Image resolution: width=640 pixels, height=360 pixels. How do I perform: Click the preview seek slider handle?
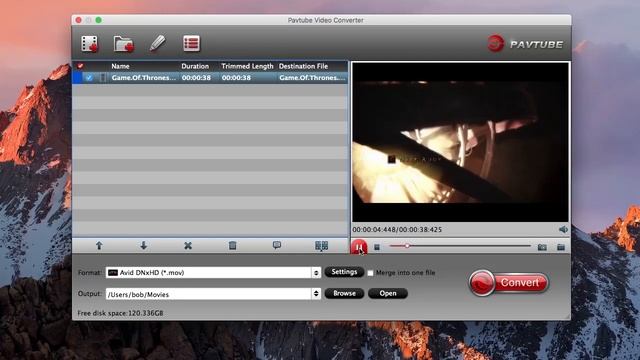(407, 246)
